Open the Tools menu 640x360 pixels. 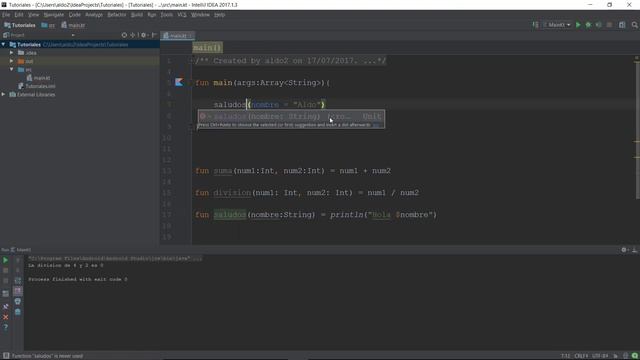click(x=166, y=15)
